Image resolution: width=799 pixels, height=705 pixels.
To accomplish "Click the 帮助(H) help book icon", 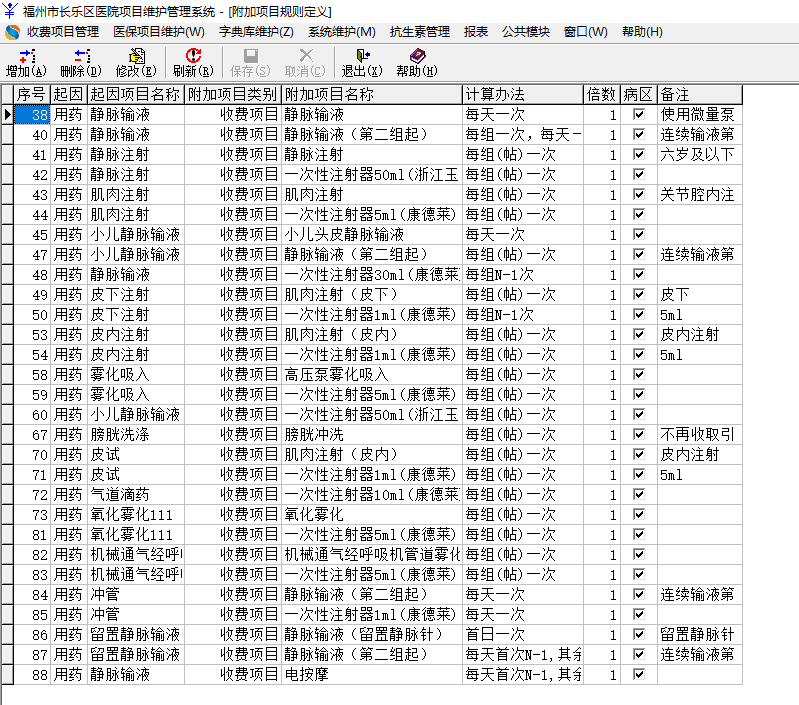I will (417, 56).
